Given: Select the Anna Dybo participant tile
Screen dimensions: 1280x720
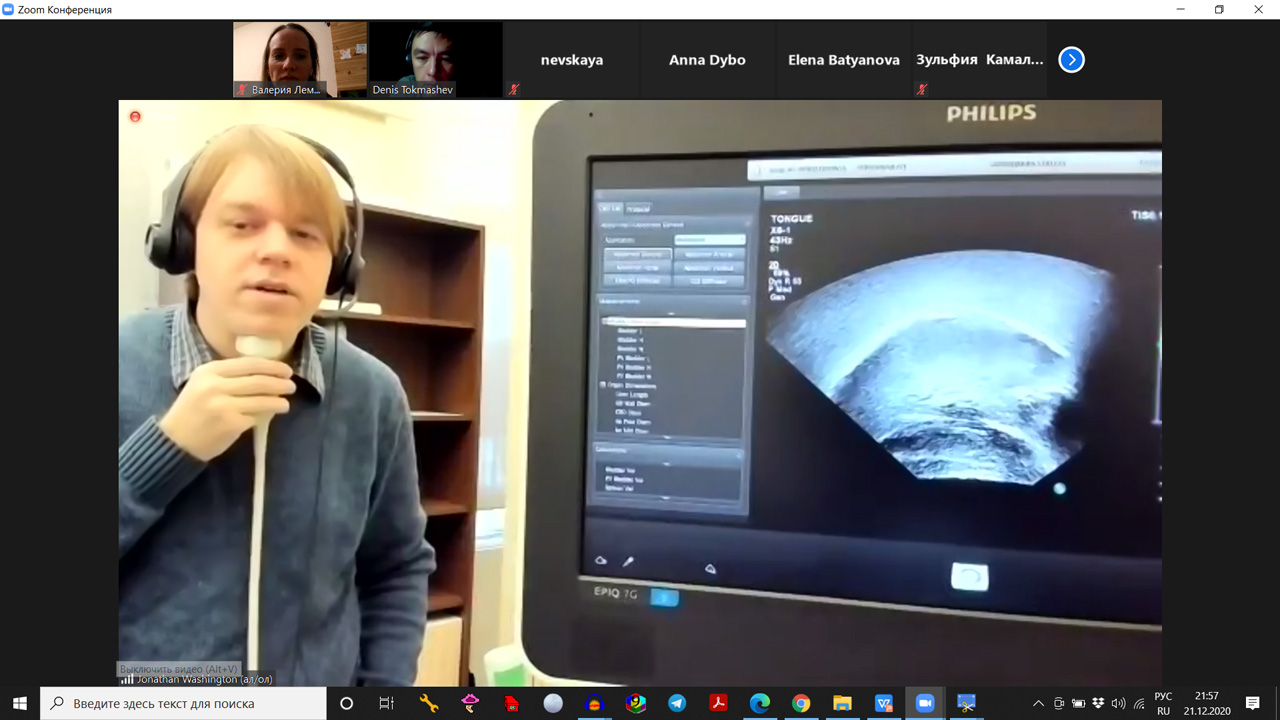Looking at the screenshot, I should pyautogui.click(x=707, y=60).
